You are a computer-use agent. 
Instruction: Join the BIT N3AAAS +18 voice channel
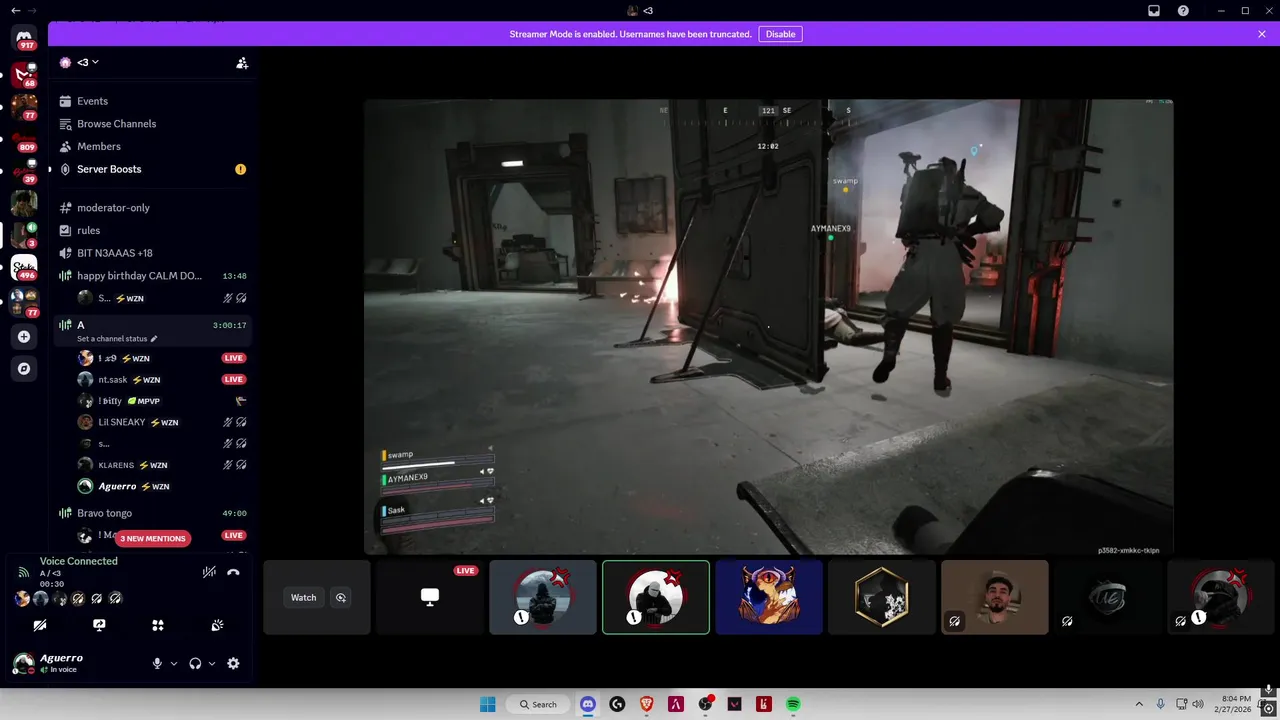pos(153,253)
